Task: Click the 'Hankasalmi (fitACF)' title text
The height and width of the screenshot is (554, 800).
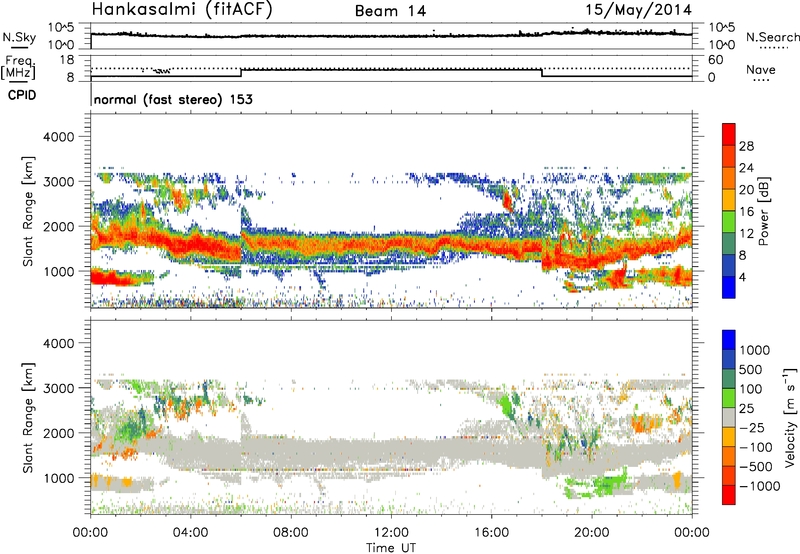Action: point(182,10)
